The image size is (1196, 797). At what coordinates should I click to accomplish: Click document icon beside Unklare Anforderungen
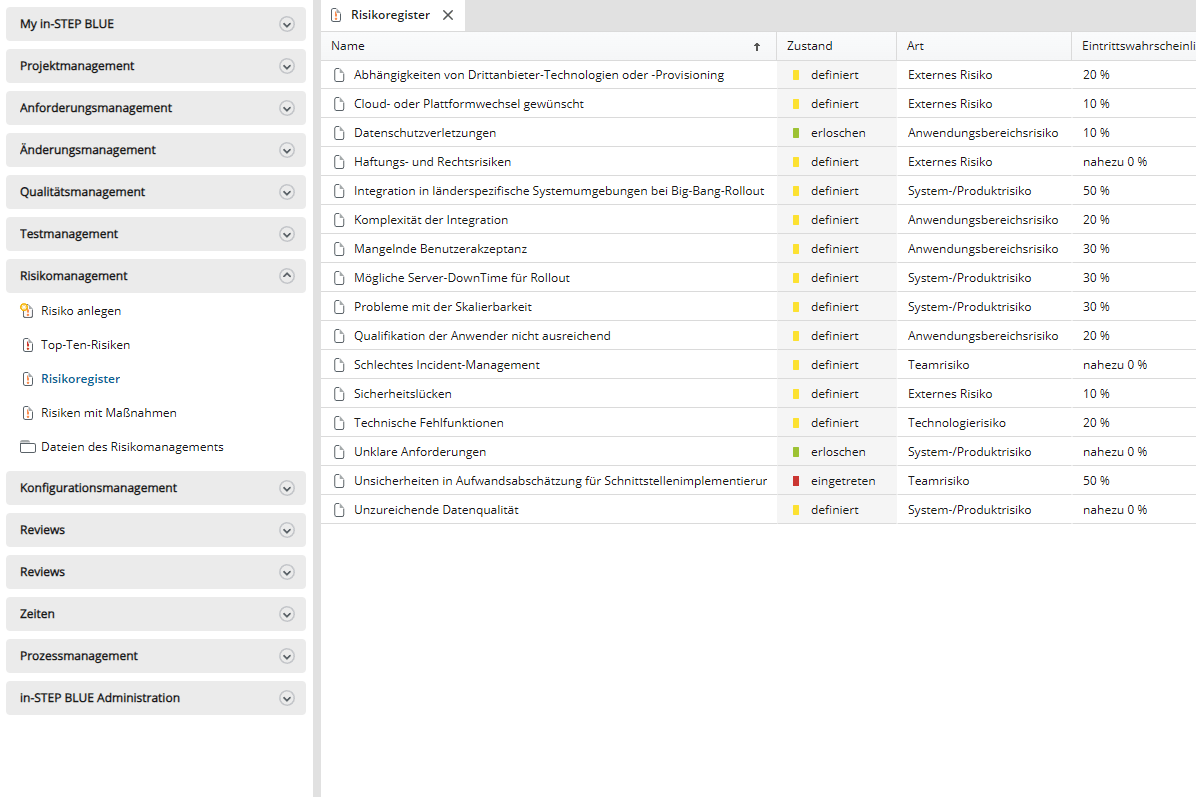click(339, 452)
